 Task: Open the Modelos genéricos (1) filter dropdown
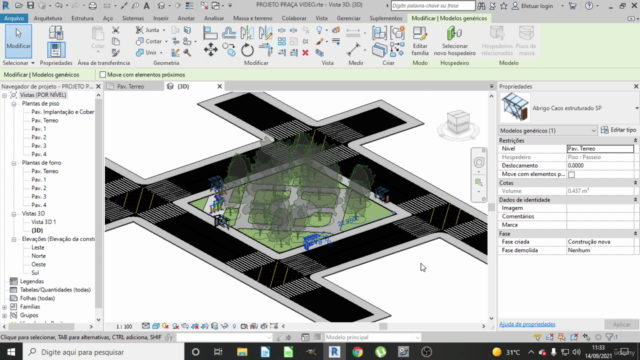pyautogui.click(x=548, y=131)
